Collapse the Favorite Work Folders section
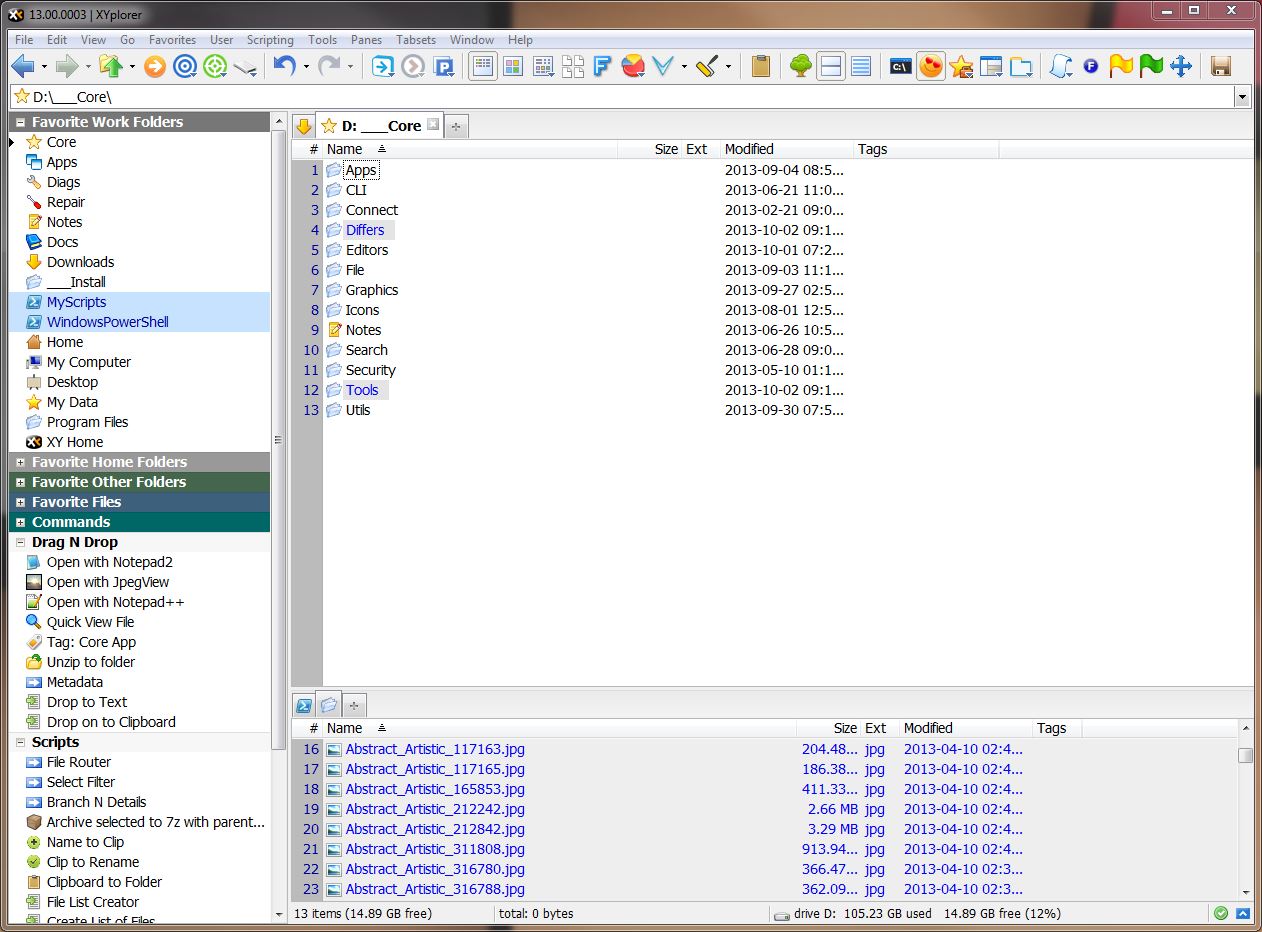This screenshot has width=1262, height=932. click(20, 122)
